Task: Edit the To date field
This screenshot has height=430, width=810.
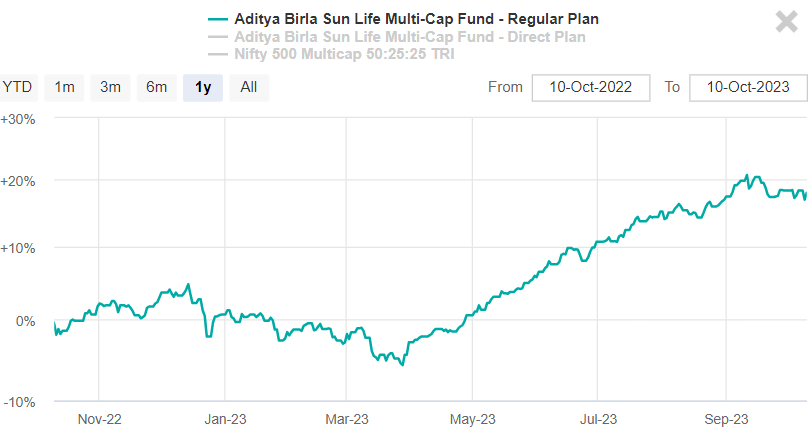Action: pyautogui.click(x=748, y=87)
